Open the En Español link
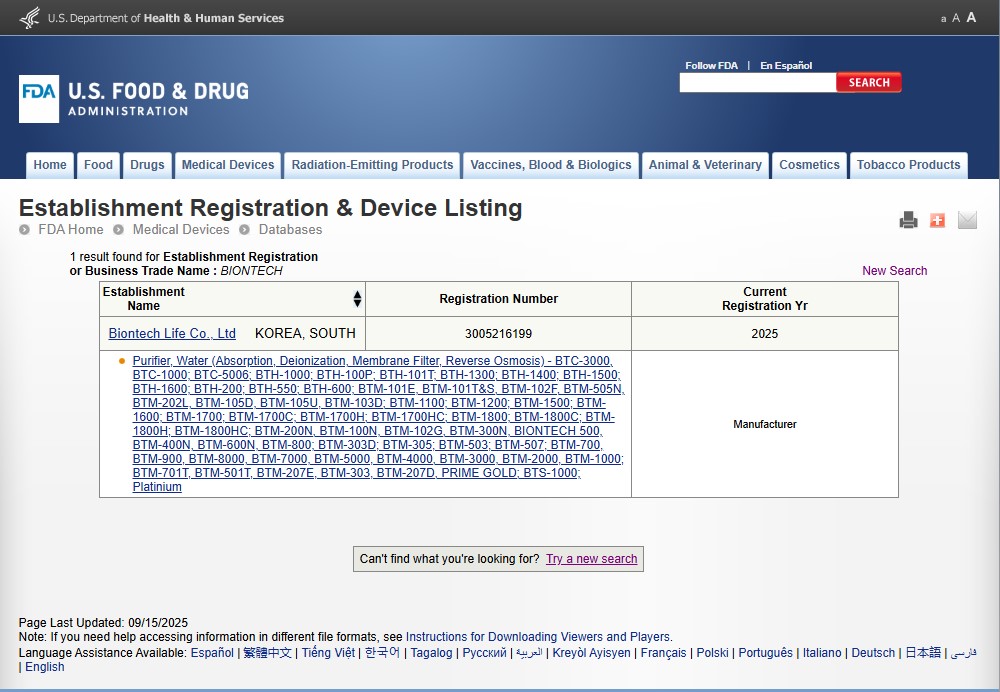The image size is (1000, 692). pos(786,66)
